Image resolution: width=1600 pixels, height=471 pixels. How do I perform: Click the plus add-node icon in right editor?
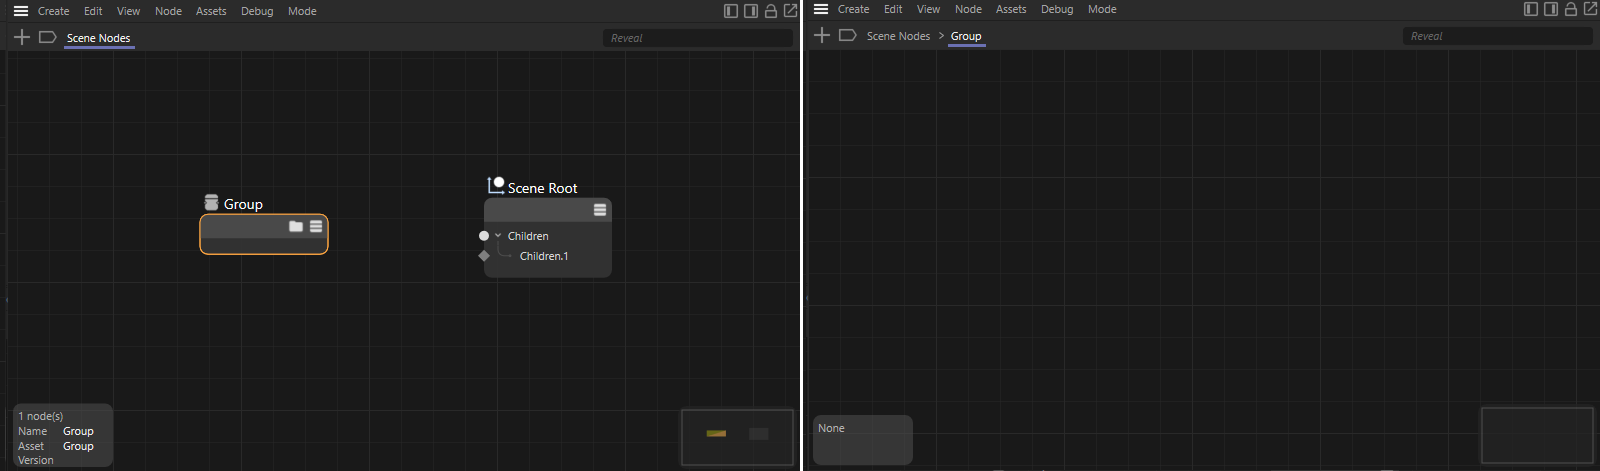822,35
